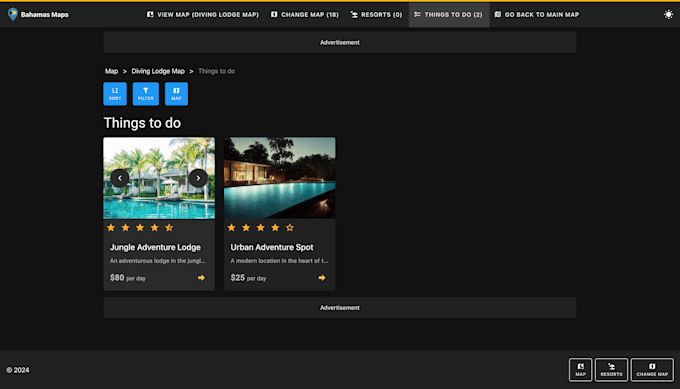This screenshot has height=389, width=680.
Task: Show previous photo of Jungle Adventure Lodge
Action: tap(120, 178)
